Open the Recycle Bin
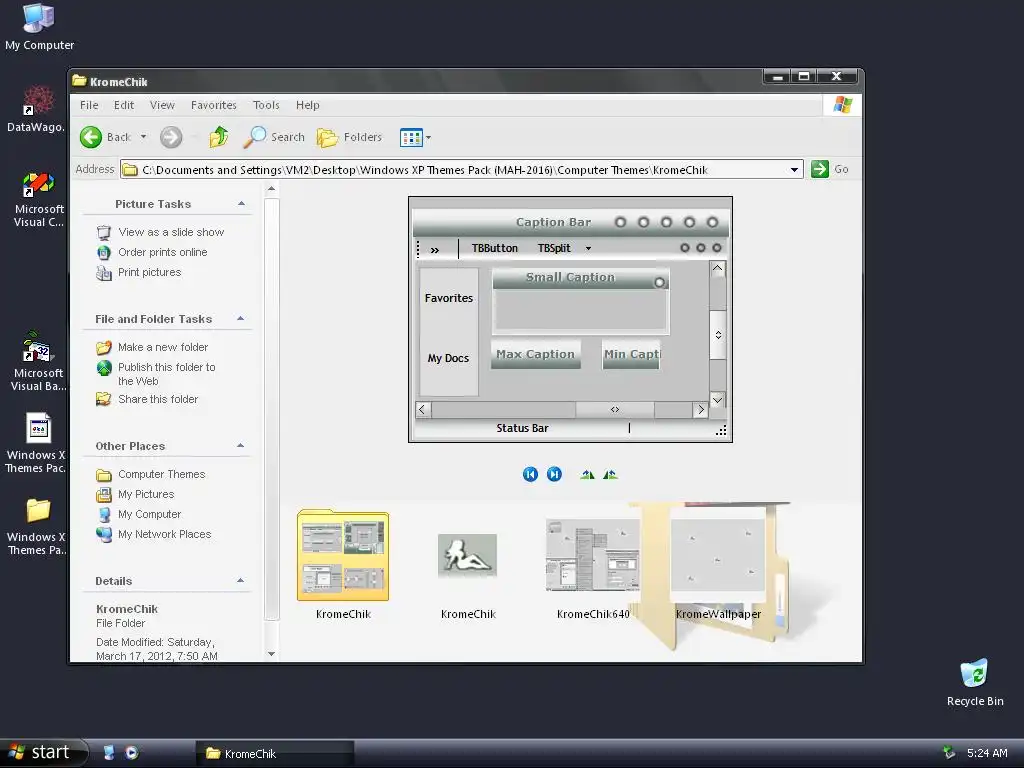This screenshot has height=768, width=1024. click(x=974, y=682)
